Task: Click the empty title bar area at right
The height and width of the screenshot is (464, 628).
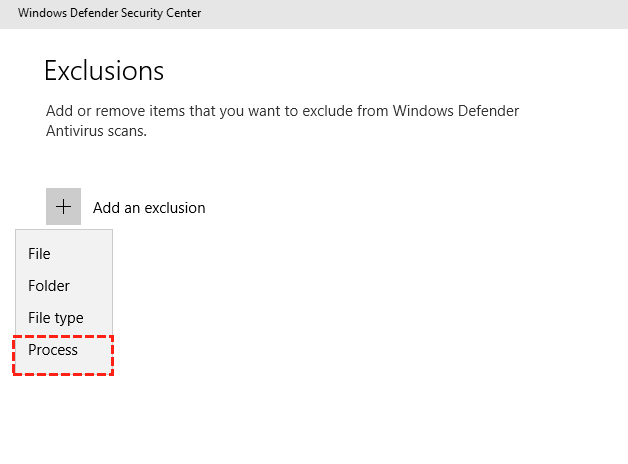Action: click(450, 13)
